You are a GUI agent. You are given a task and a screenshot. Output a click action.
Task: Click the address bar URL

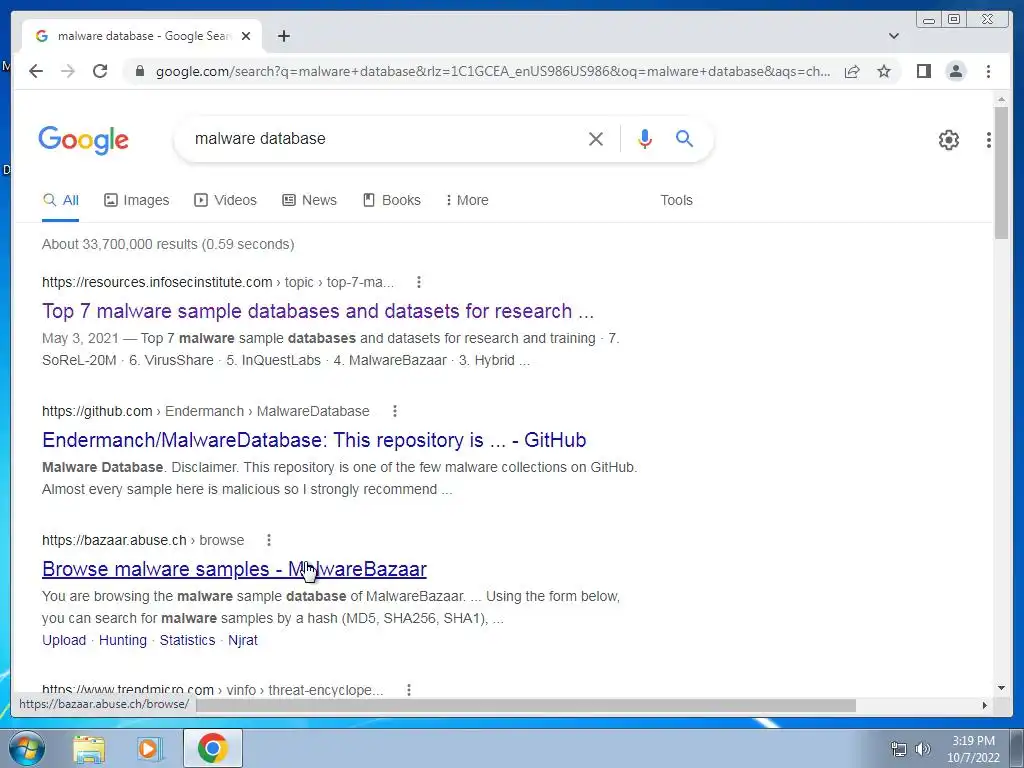pyautogui.click(x=493, y=71)
